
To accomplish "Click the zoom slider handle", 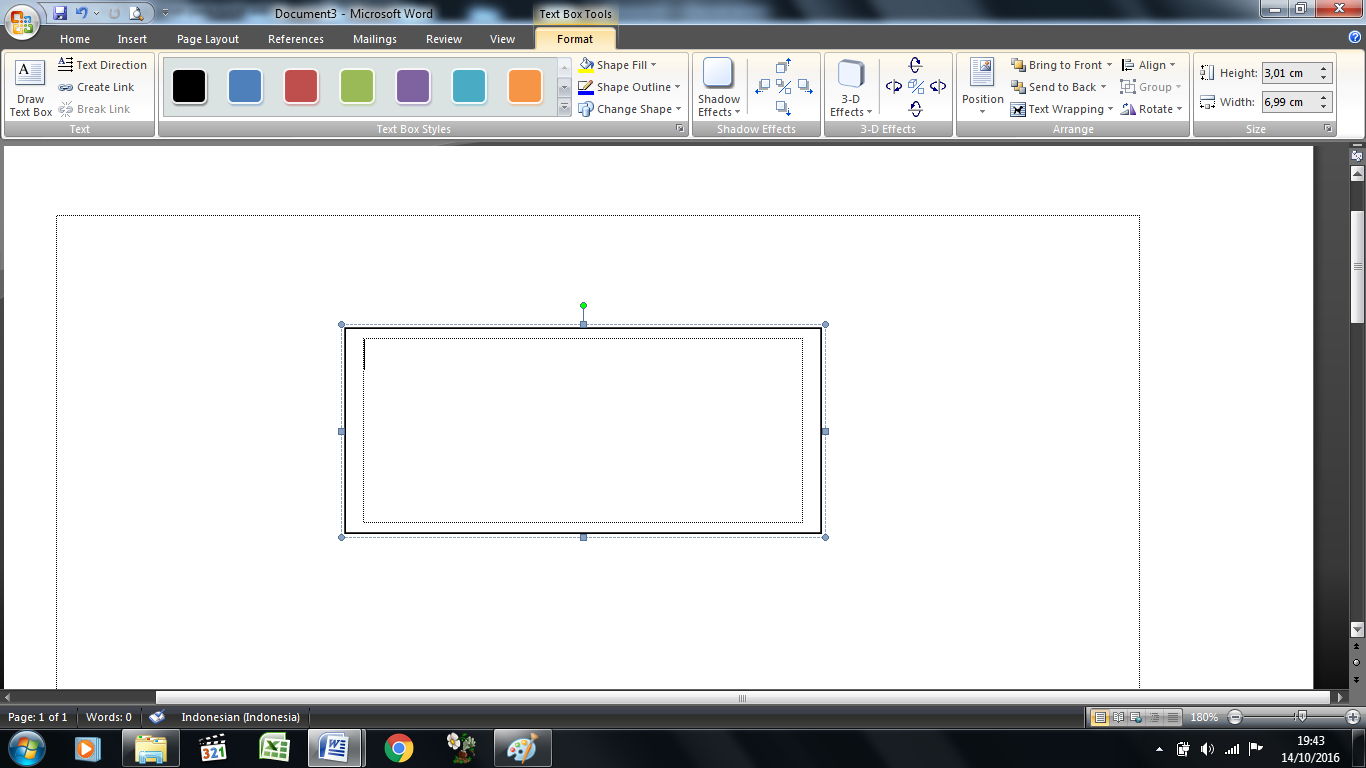I will 1301,717.
